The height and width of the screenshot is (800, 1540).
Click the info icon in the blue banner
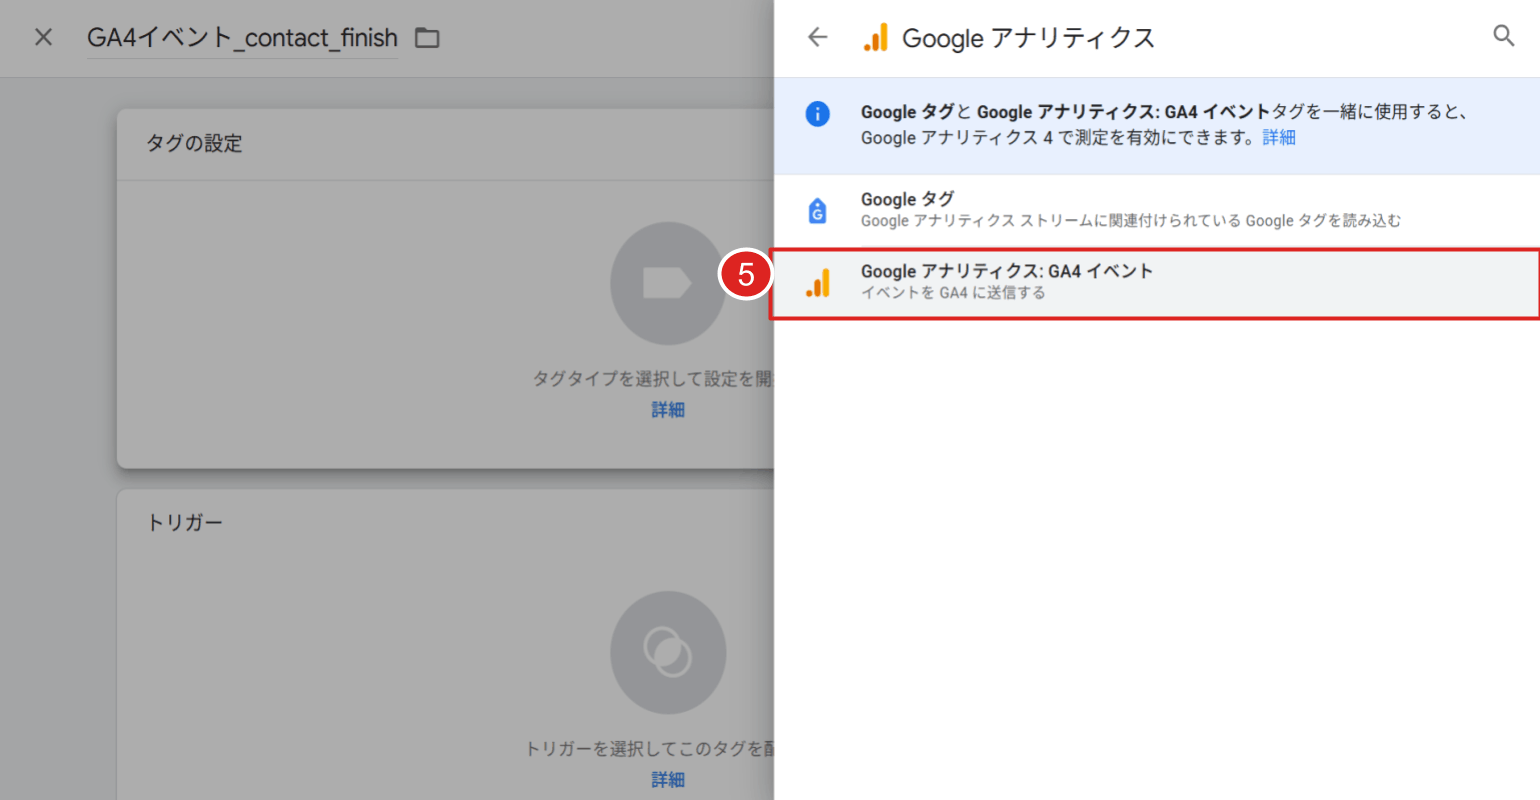pyautogui.click(x=817, y=112)
